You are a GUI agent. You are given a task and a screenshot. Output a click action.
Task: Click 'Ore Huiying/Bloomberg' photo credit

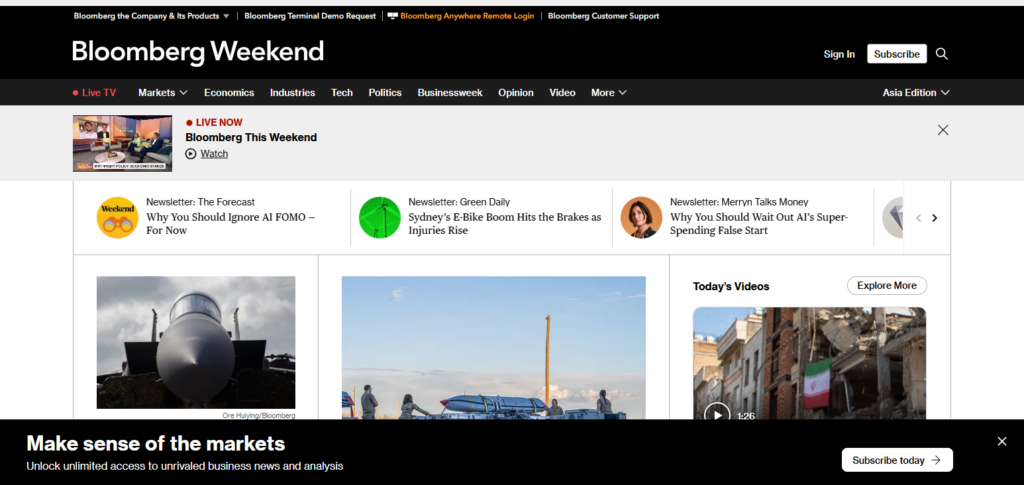[x=259, y=415]
